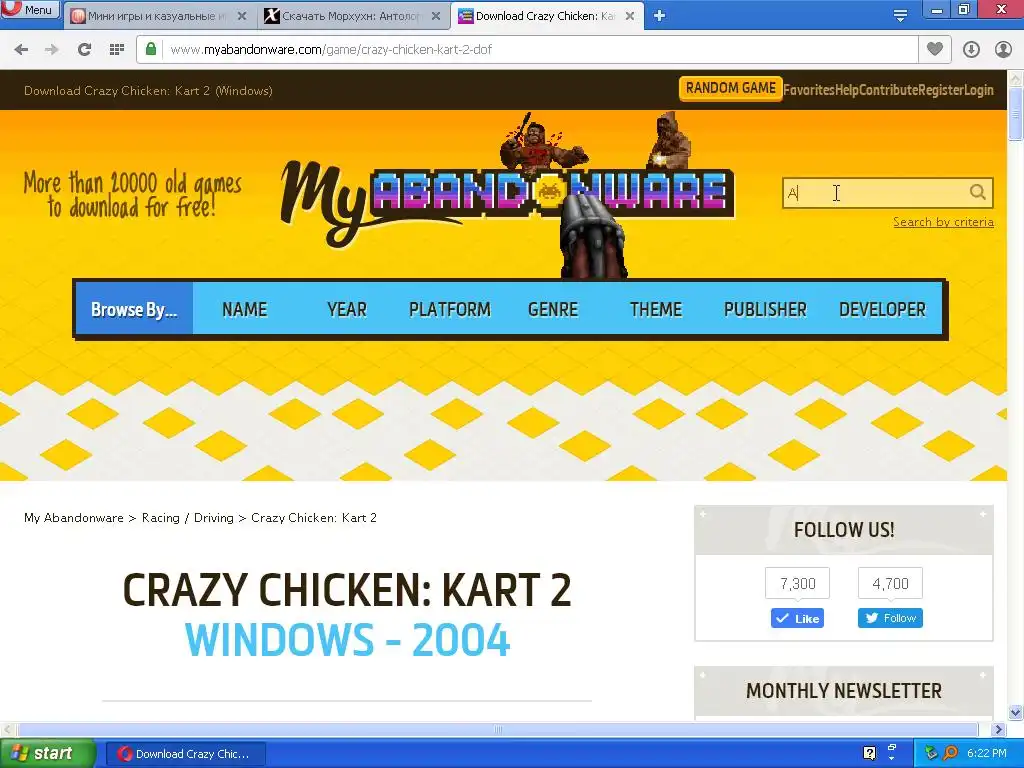Click the browser forward arrow
The height and width of the screenshot is (768, 1024).
52,50
